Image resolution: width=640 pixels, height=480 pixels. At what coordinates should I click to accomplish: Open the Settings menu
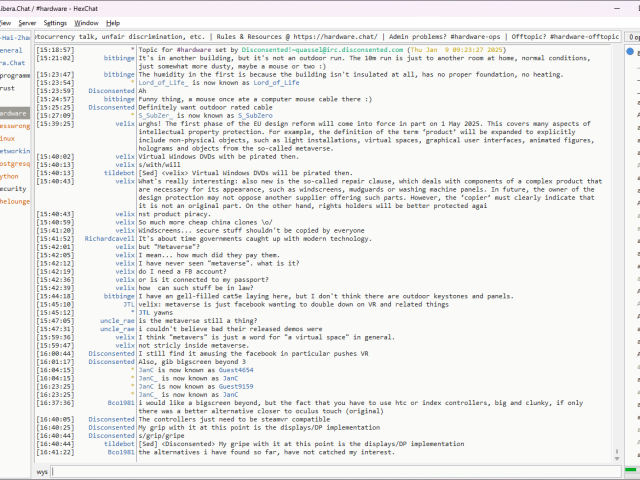(55, 22)
